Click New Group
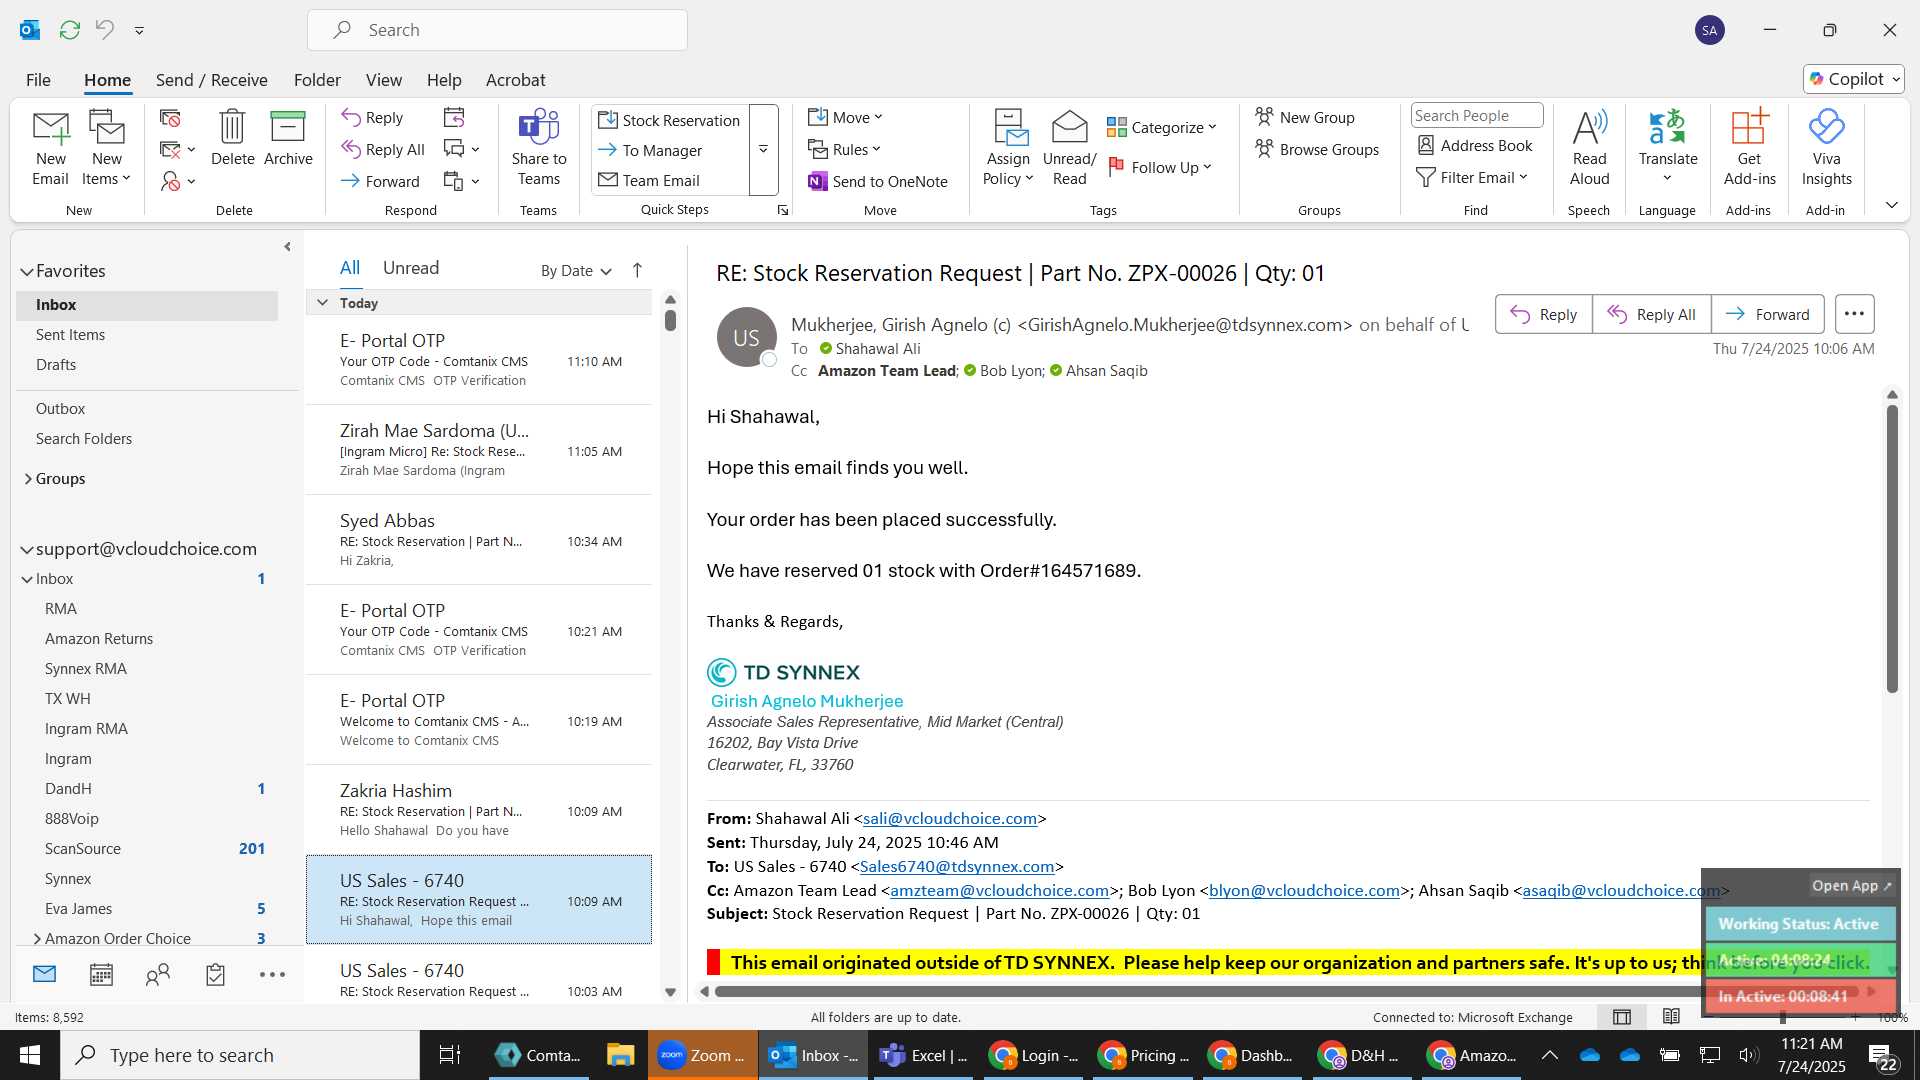 (1305, 117)
